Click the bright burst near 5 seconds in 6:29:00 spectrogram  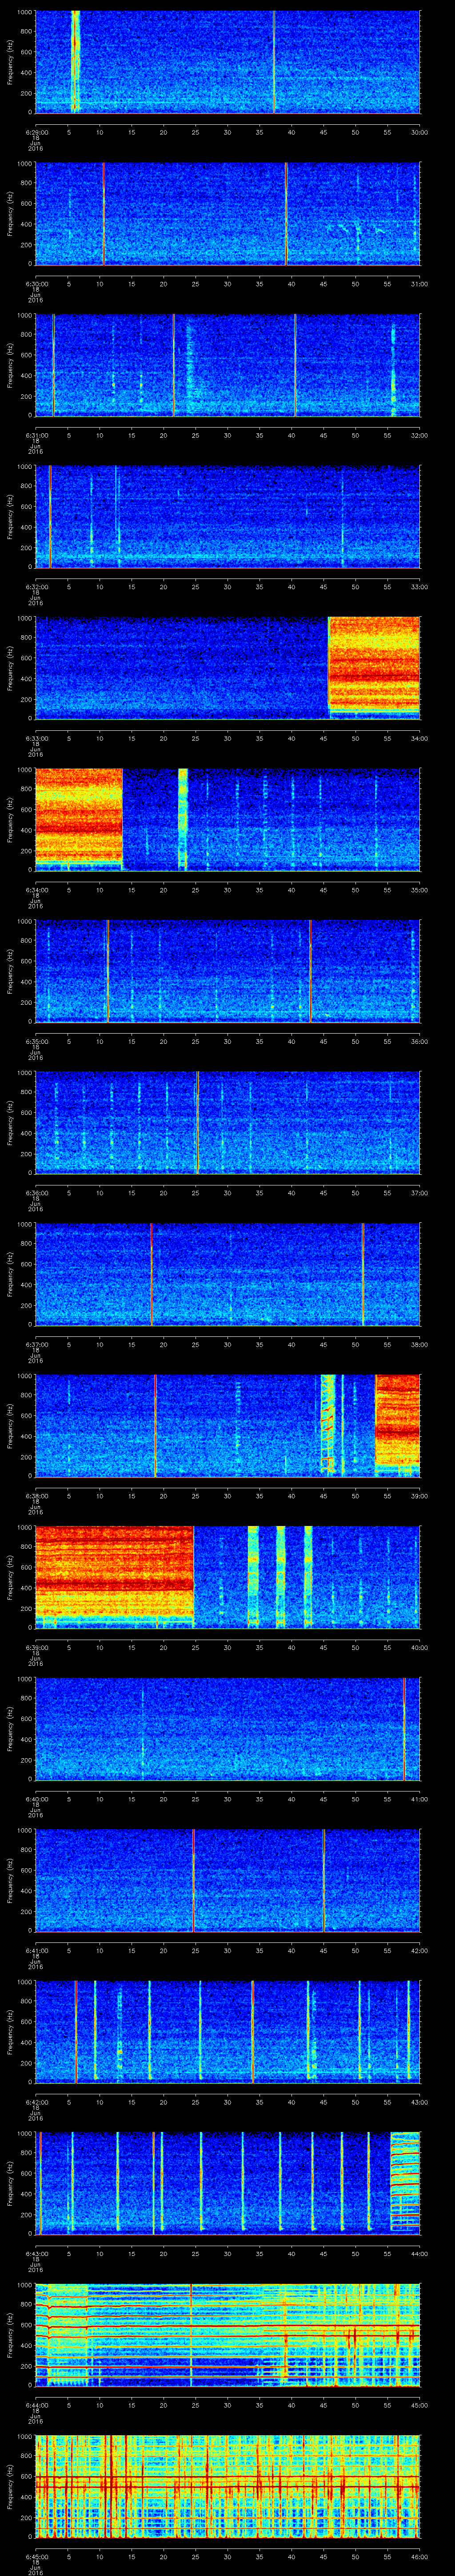(75, 62)
